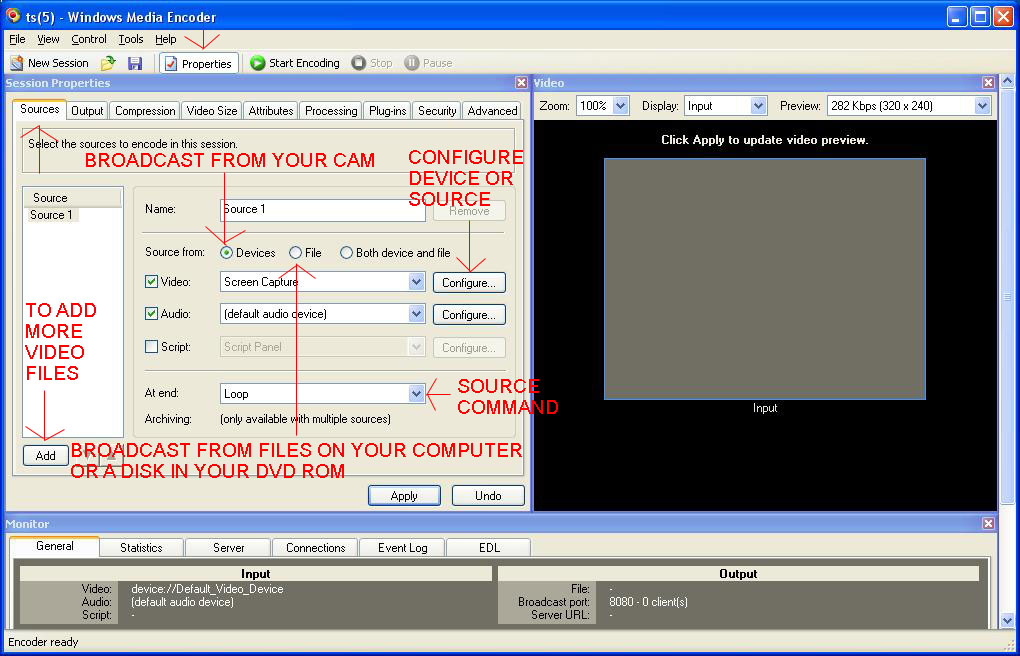Open an existing session with folder icon
The height and width of the screenshot is (656, 1020).
tap(108, 63)
